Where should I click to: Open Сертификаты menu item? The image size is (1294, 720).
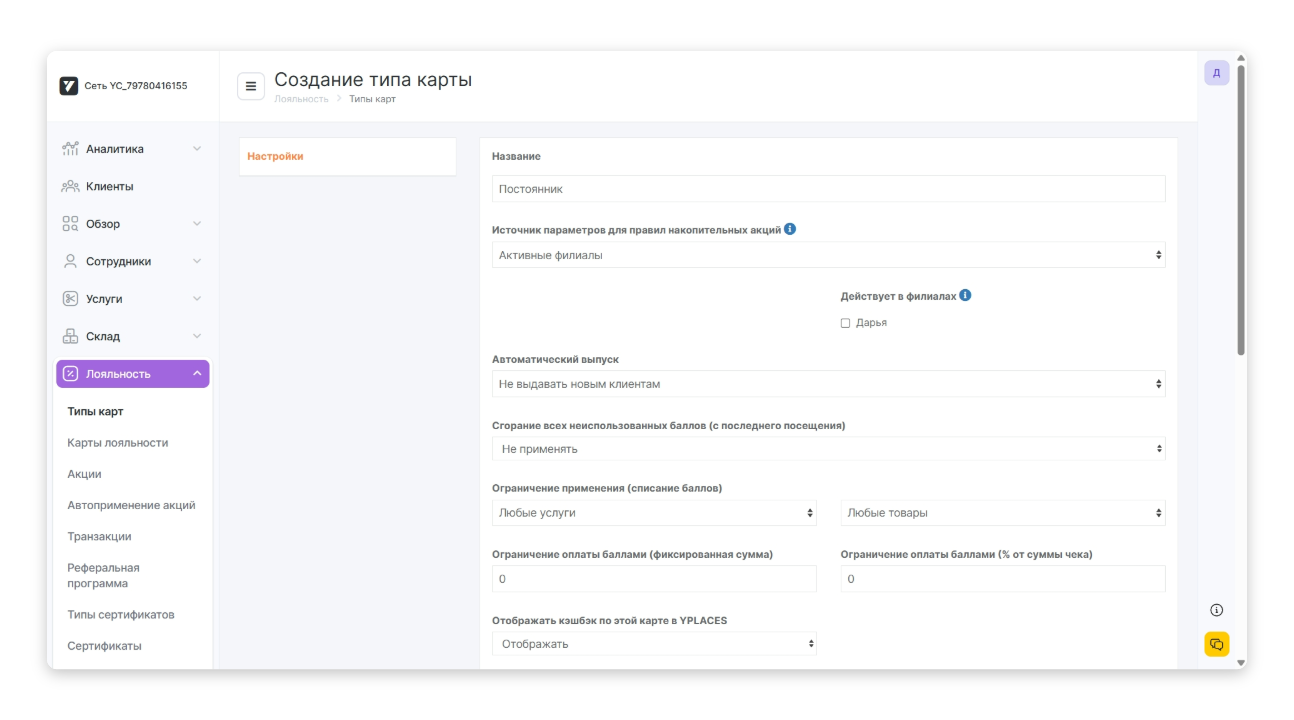104,646
